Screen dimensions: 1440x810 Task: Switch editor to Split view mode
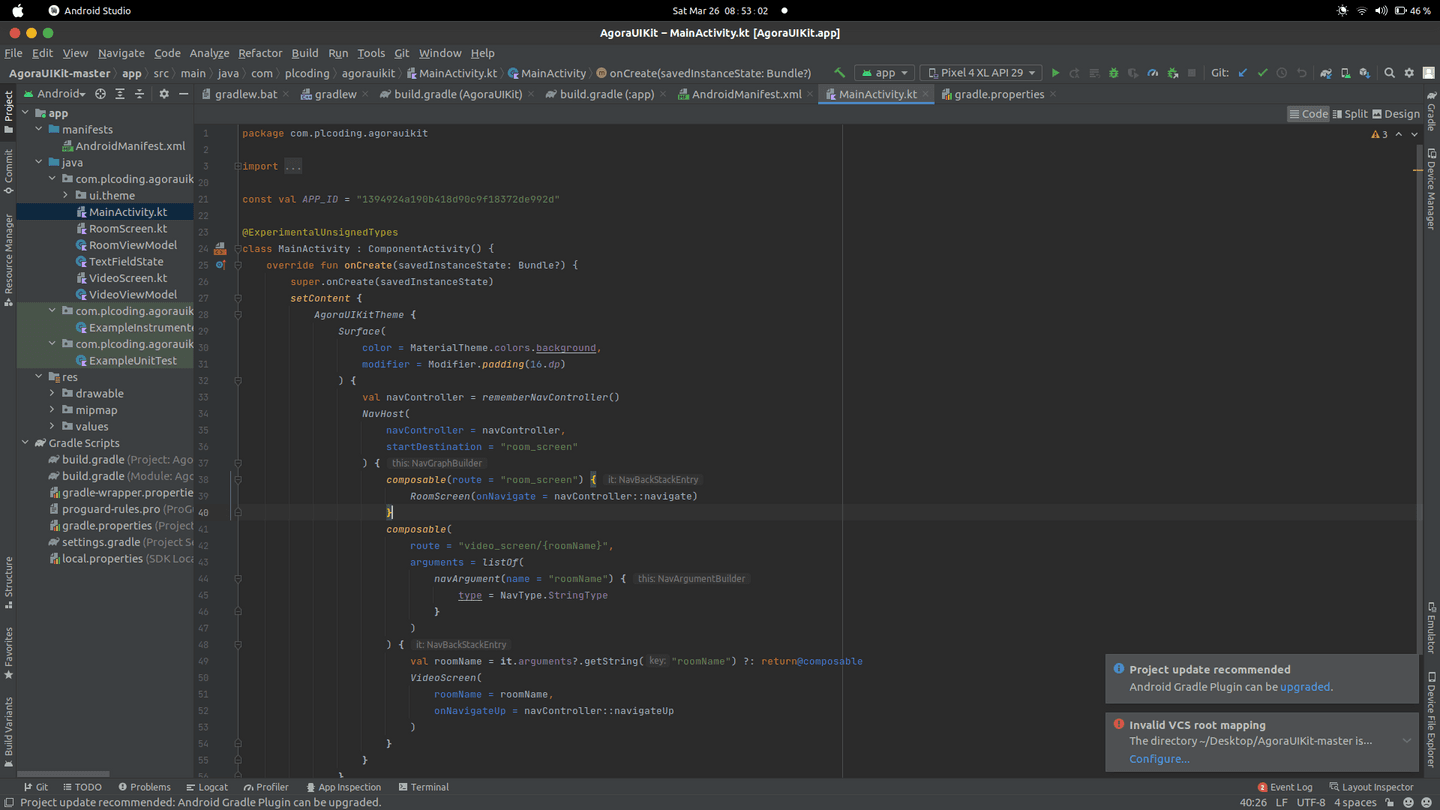coord(1350,114)
